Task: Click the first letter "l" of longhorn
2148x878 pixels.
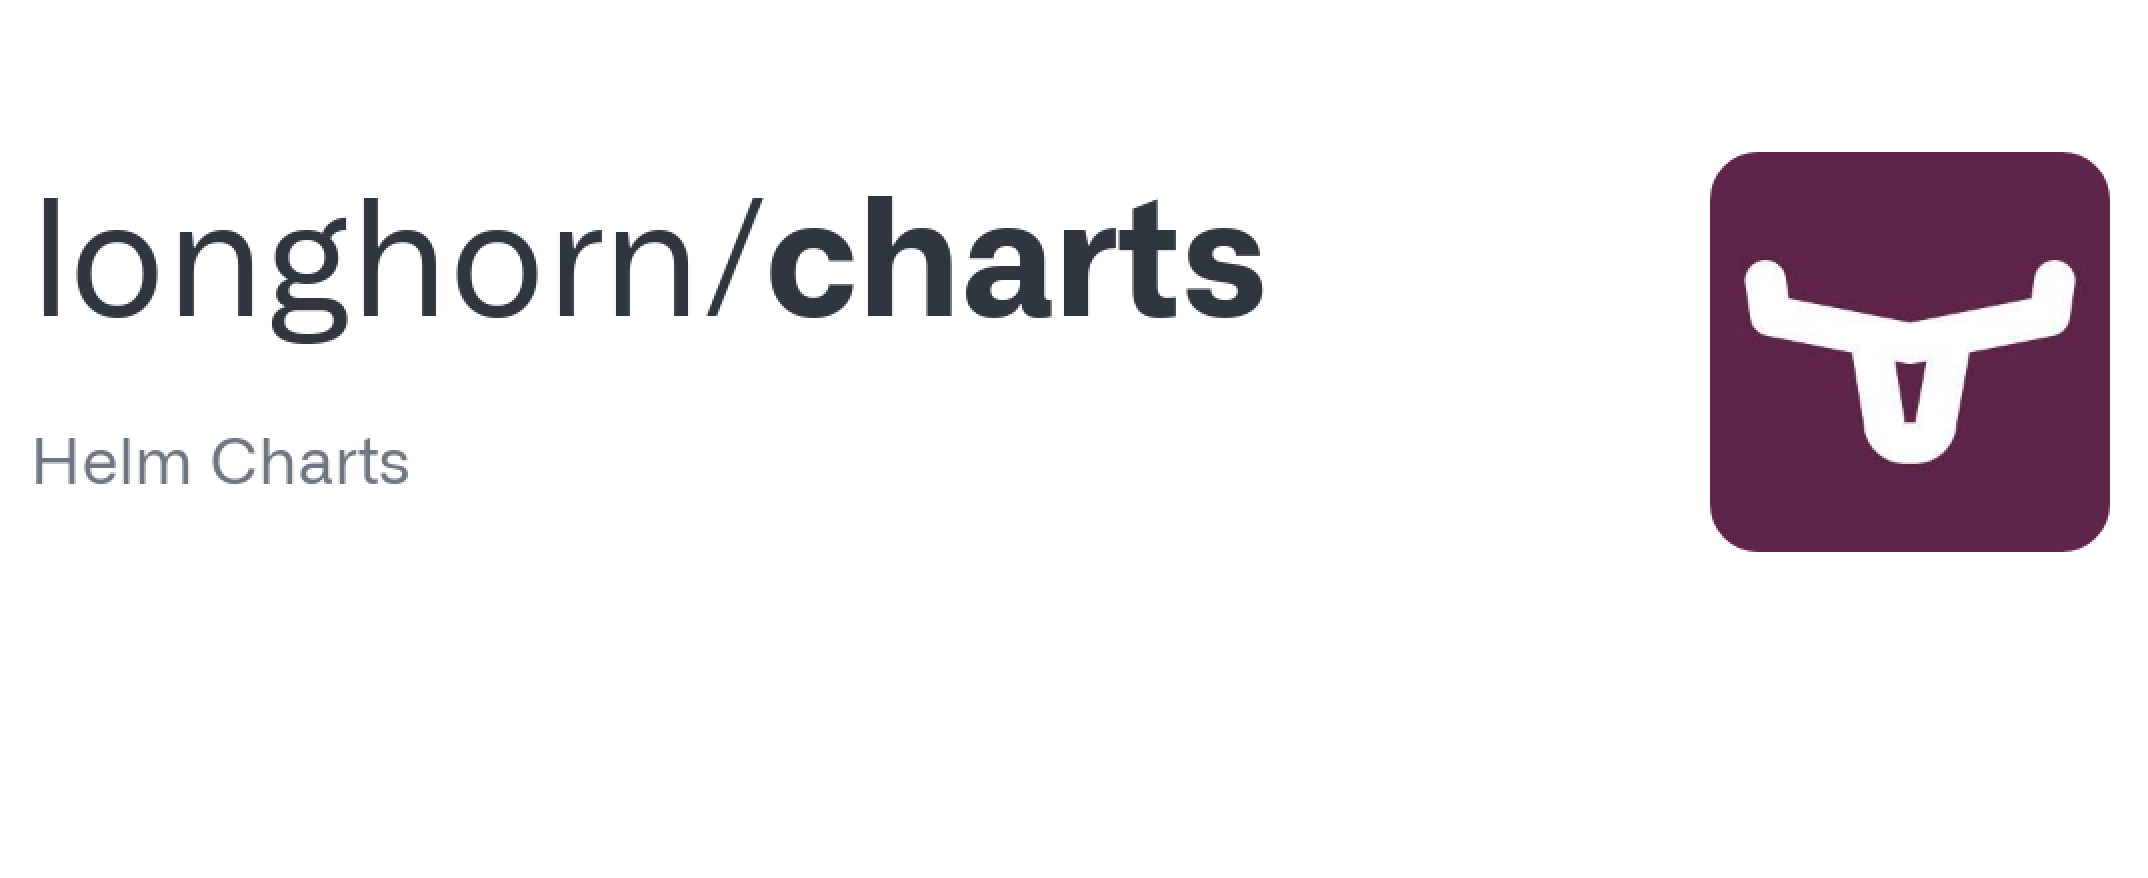Action: pos(46,258)
